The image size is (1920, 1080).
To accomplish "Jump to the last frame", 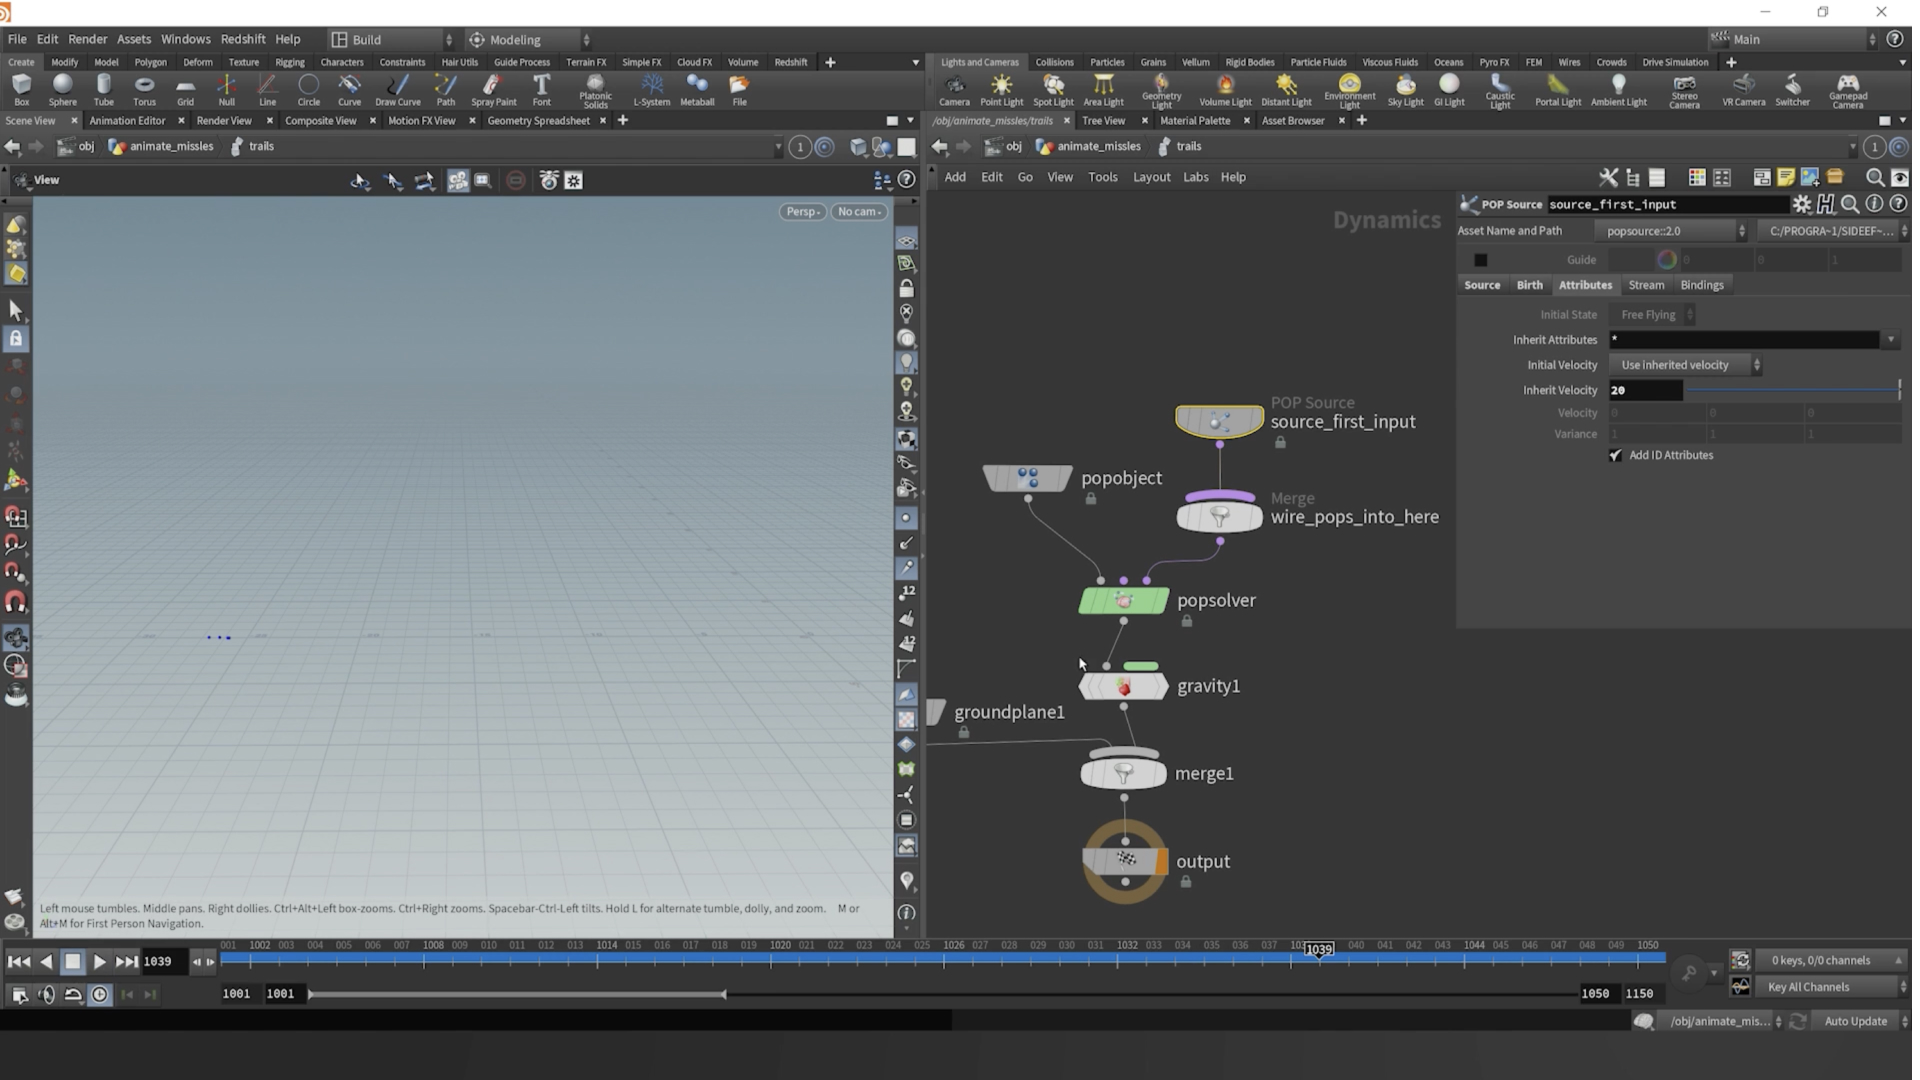I will (x=126, y=962).
